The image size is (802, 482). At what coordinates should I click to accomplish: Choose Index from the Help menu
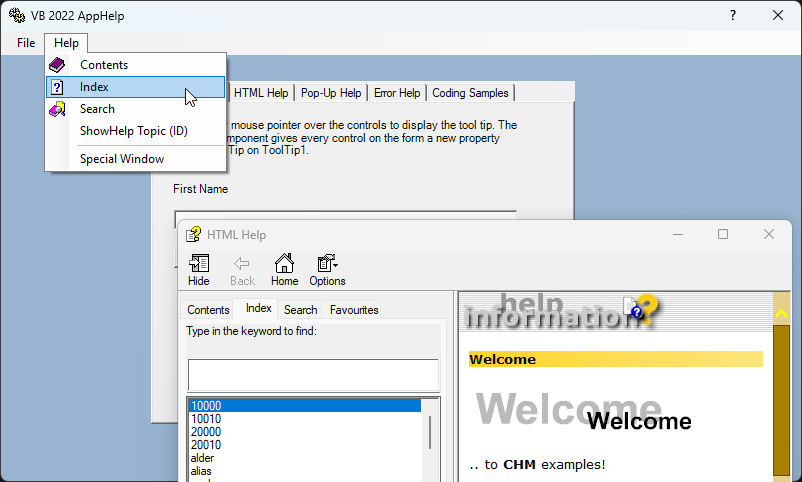136,87
